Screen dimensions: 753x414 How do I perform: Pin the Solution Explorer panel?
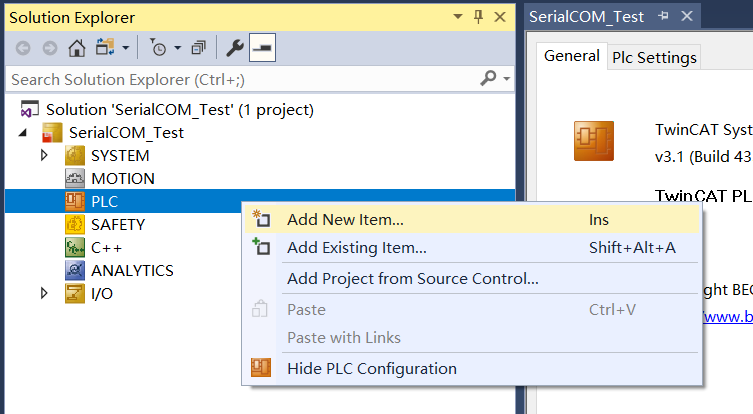click(478, 17)
